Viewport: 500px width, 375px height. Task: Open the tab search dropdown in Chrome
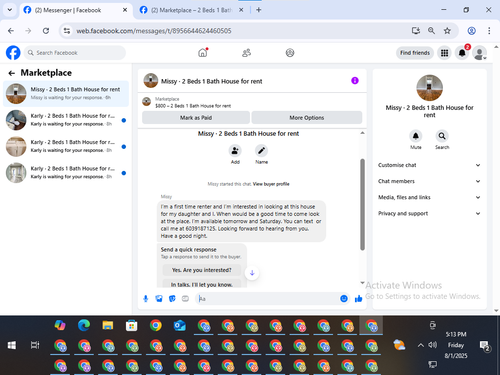click(10, 10)
